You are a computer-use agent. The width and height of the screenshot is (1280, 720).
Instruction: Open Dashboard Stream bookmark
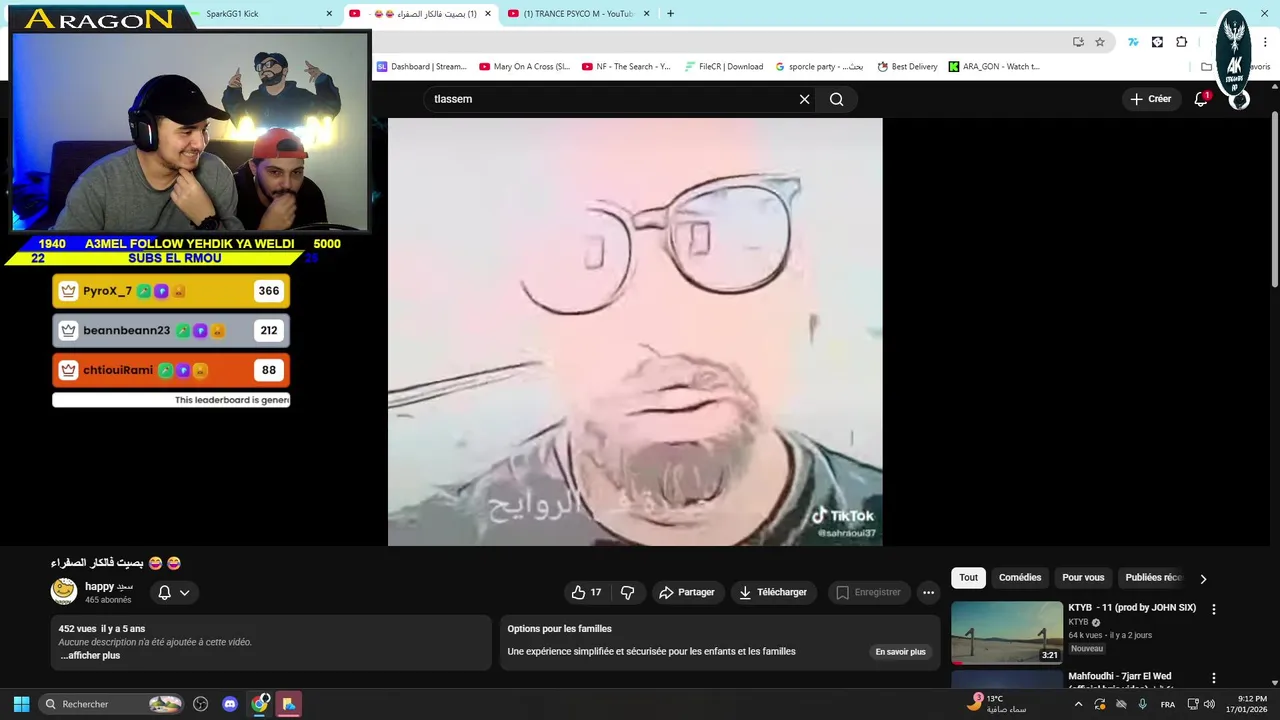coord(422,67)
